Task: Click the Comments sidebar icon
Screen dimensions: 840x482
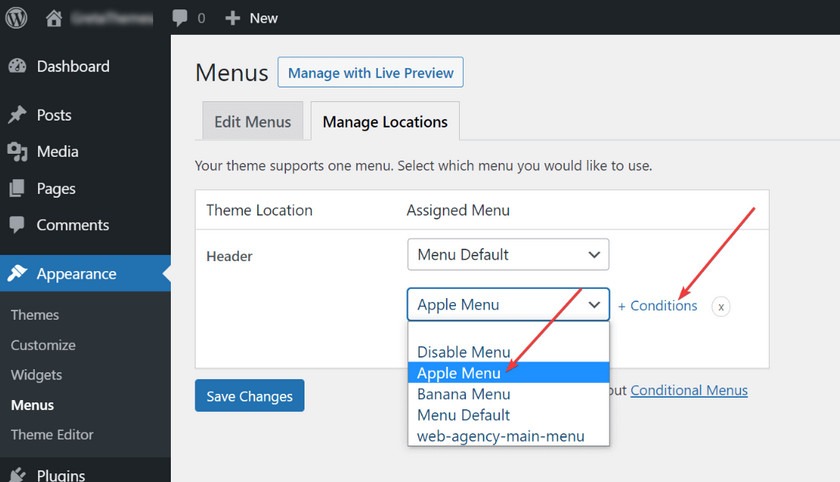Action: (17, 225)
